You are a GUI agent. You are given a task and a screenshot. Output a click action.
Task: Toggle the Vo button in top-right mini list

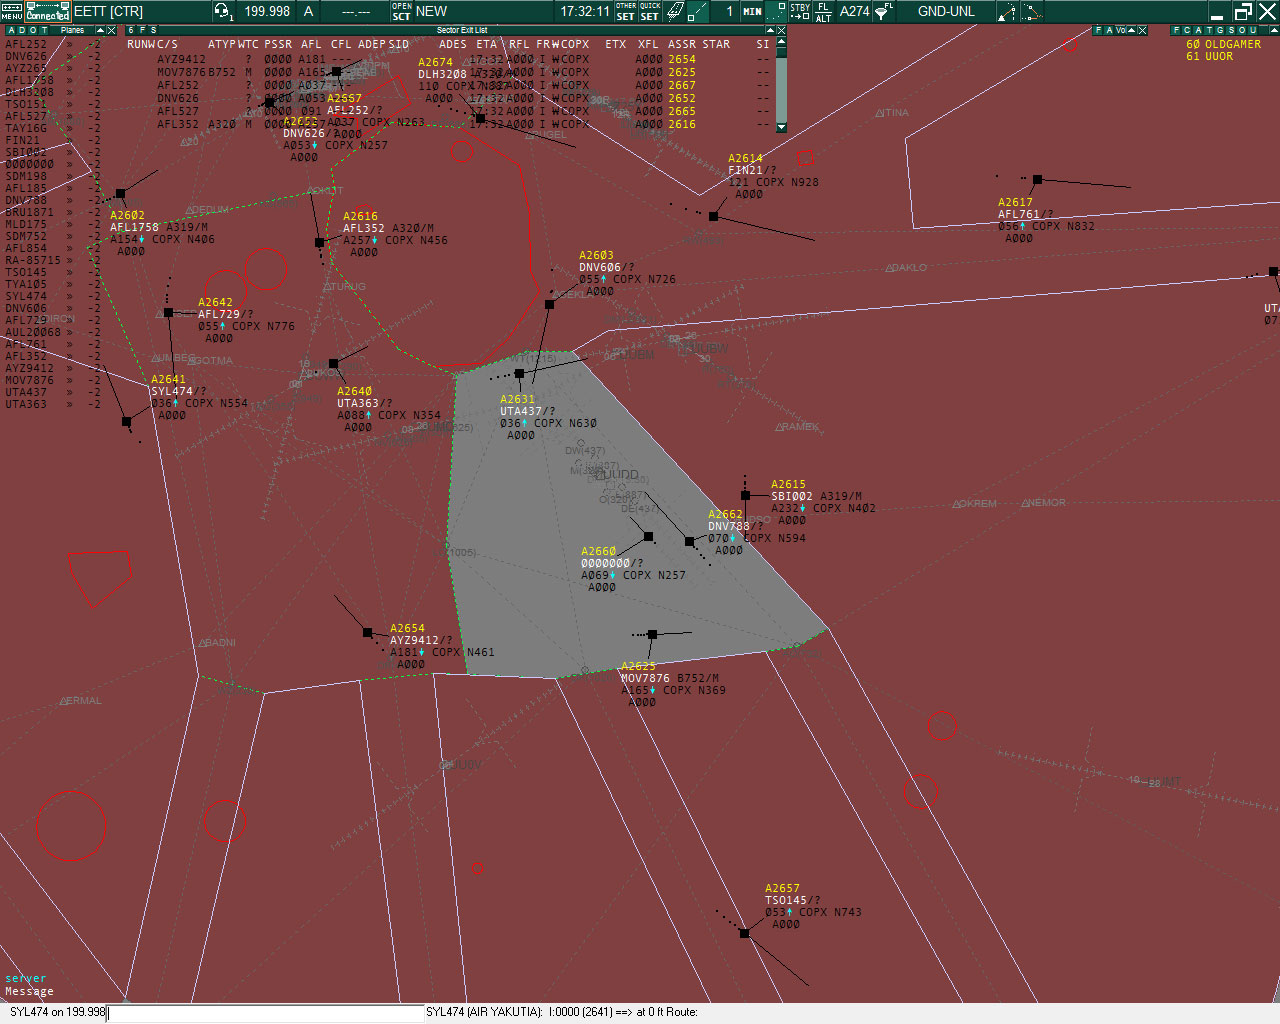tap(1120, 30)
